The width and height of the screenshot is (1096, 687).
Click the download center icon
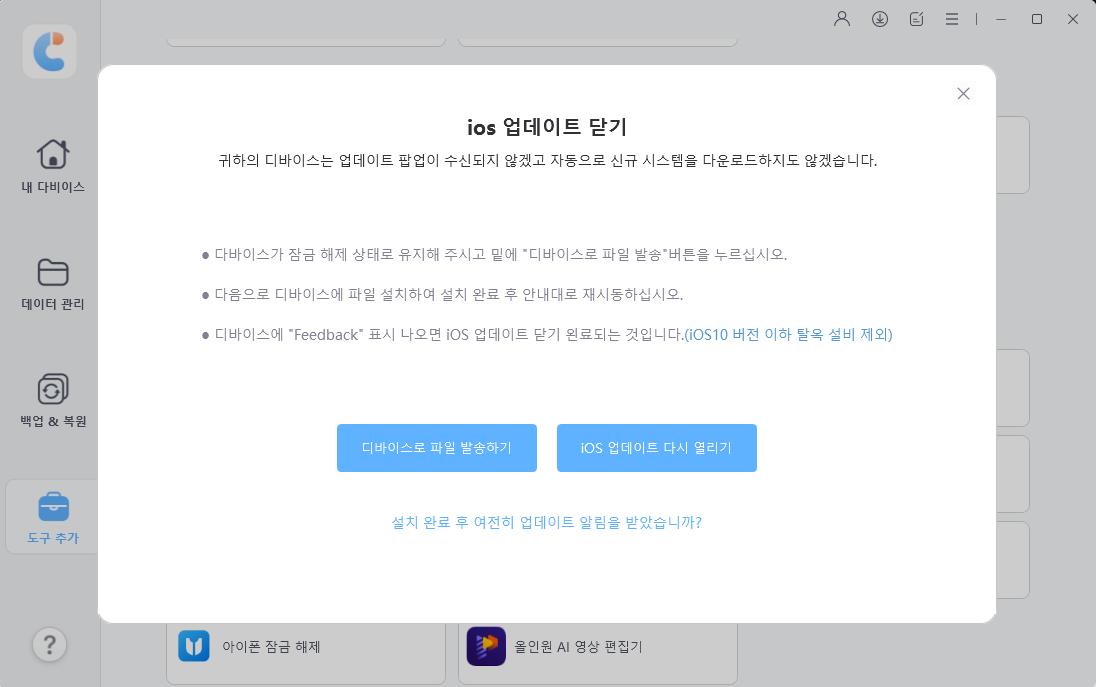click(880, 18)
